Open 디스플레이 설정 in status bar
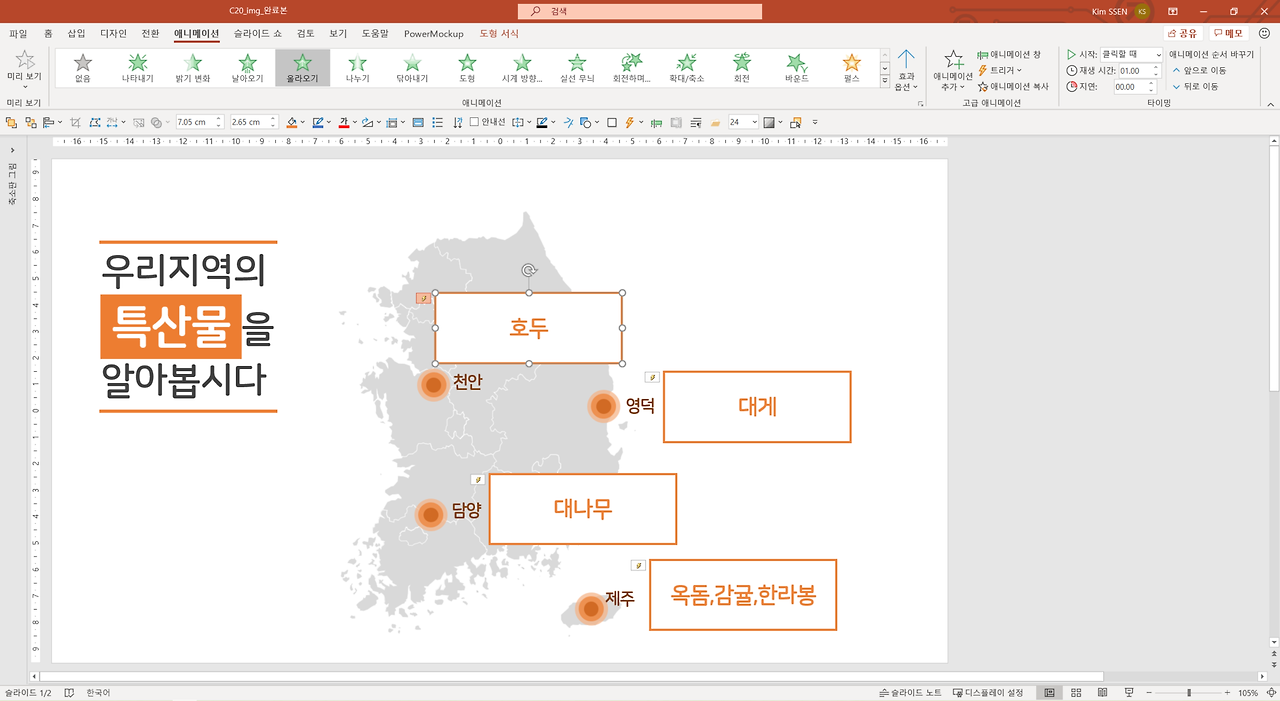The width and height of the screenshot is (1280, 701). pos(988,692)
